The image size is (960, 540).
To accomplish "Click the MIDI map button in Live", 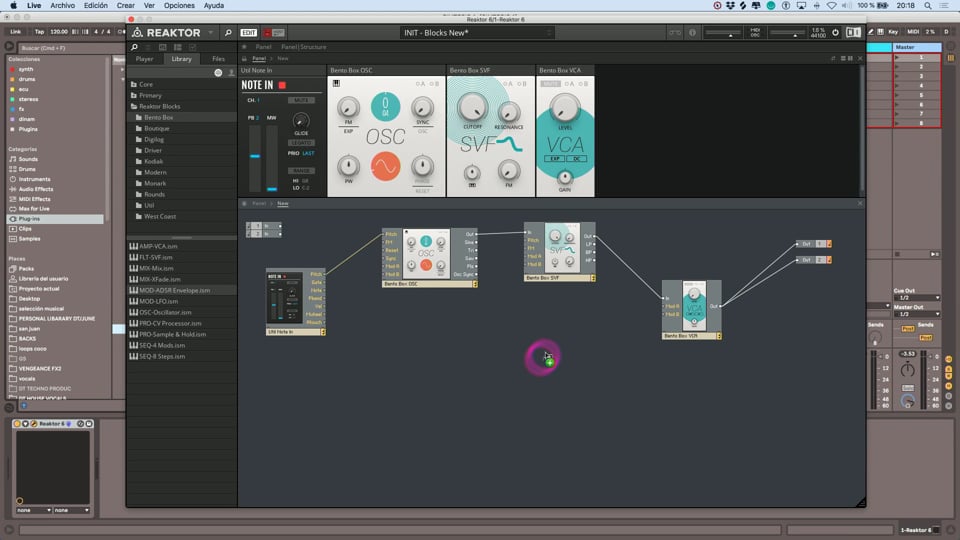I will (x=913, y=32).
